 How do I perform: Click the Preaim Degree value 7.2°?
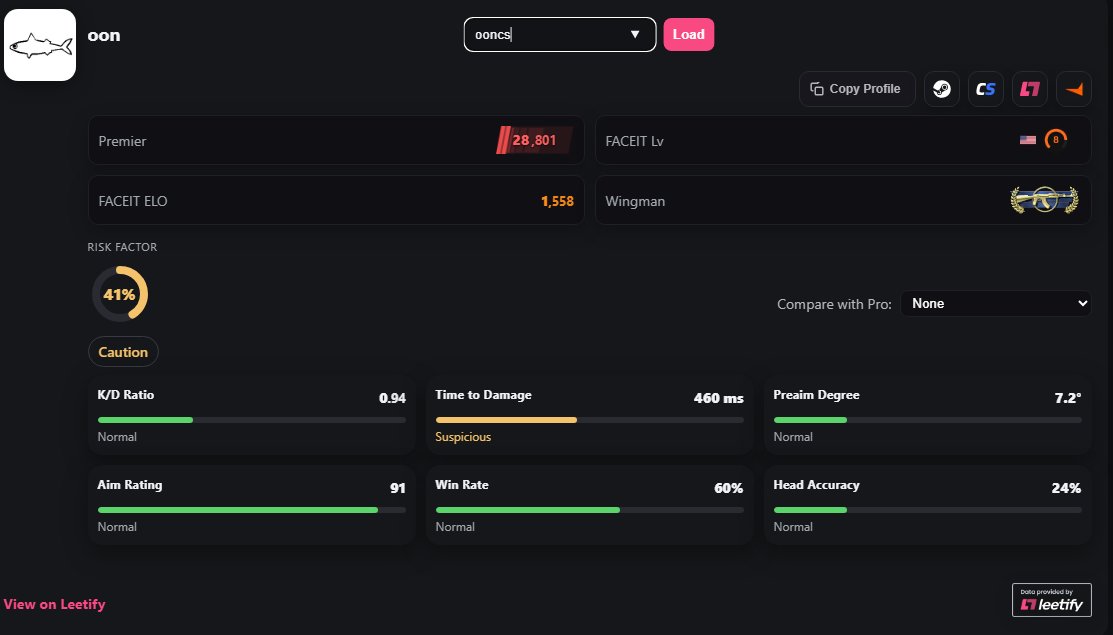point(1068,398)
